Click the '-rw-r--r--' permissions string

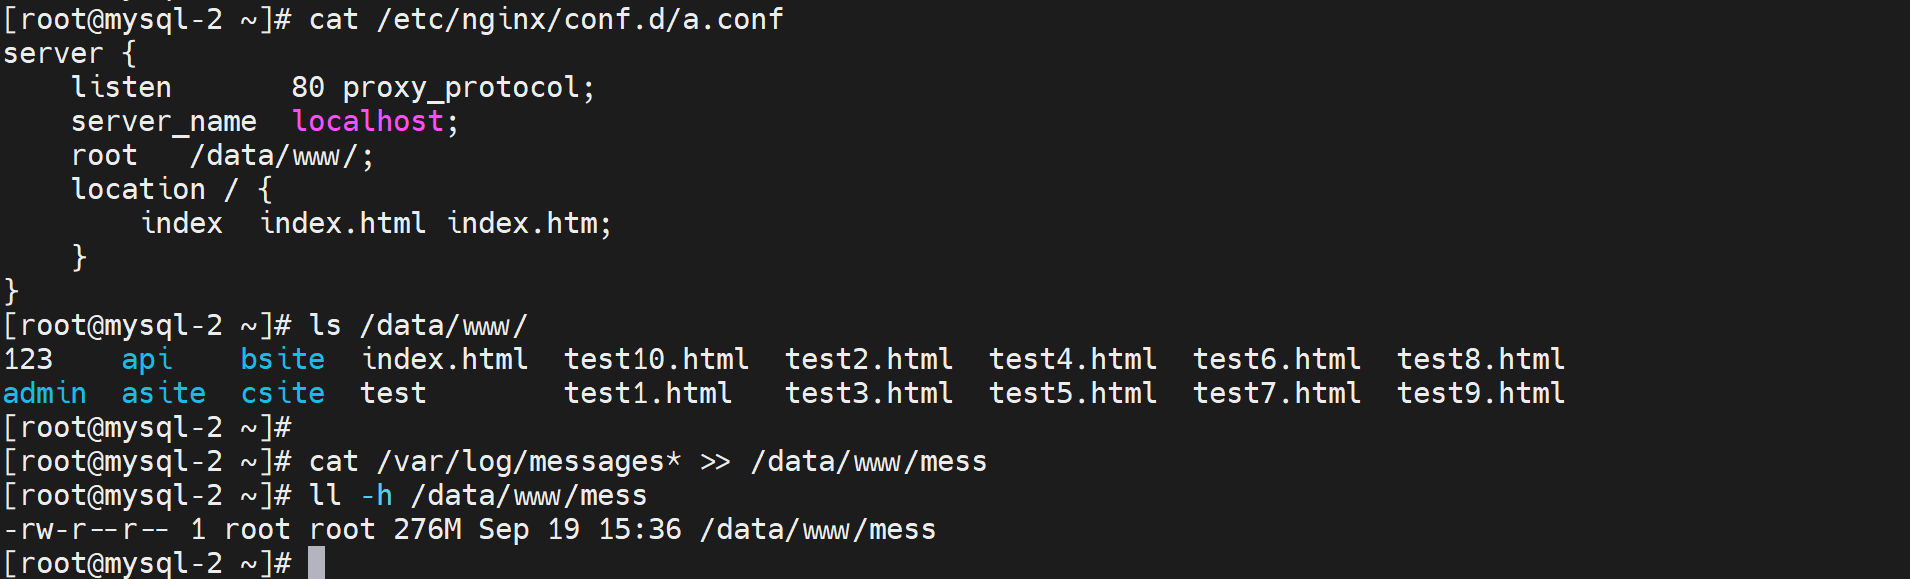coord(87,530)
